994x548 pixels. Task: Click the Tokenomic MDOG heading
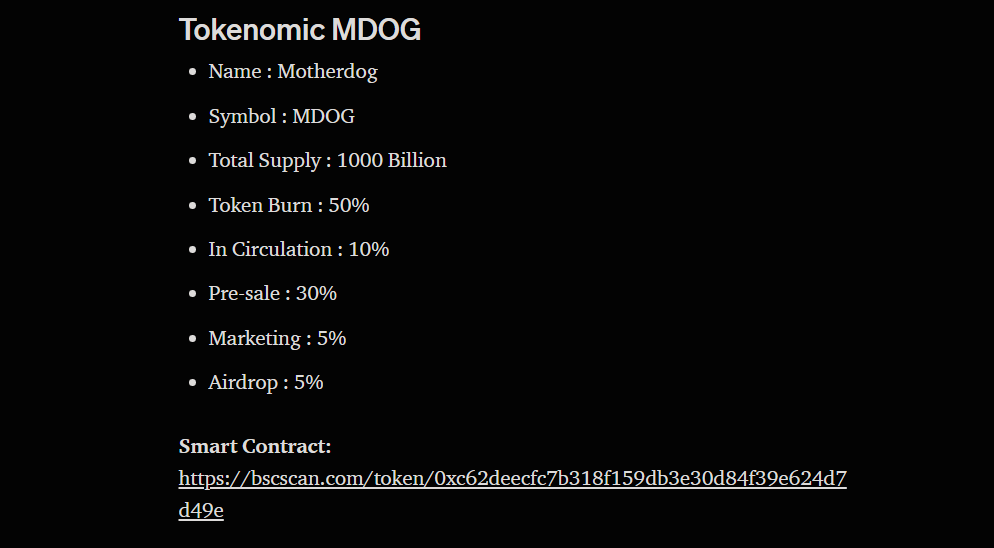coord(300,29)
